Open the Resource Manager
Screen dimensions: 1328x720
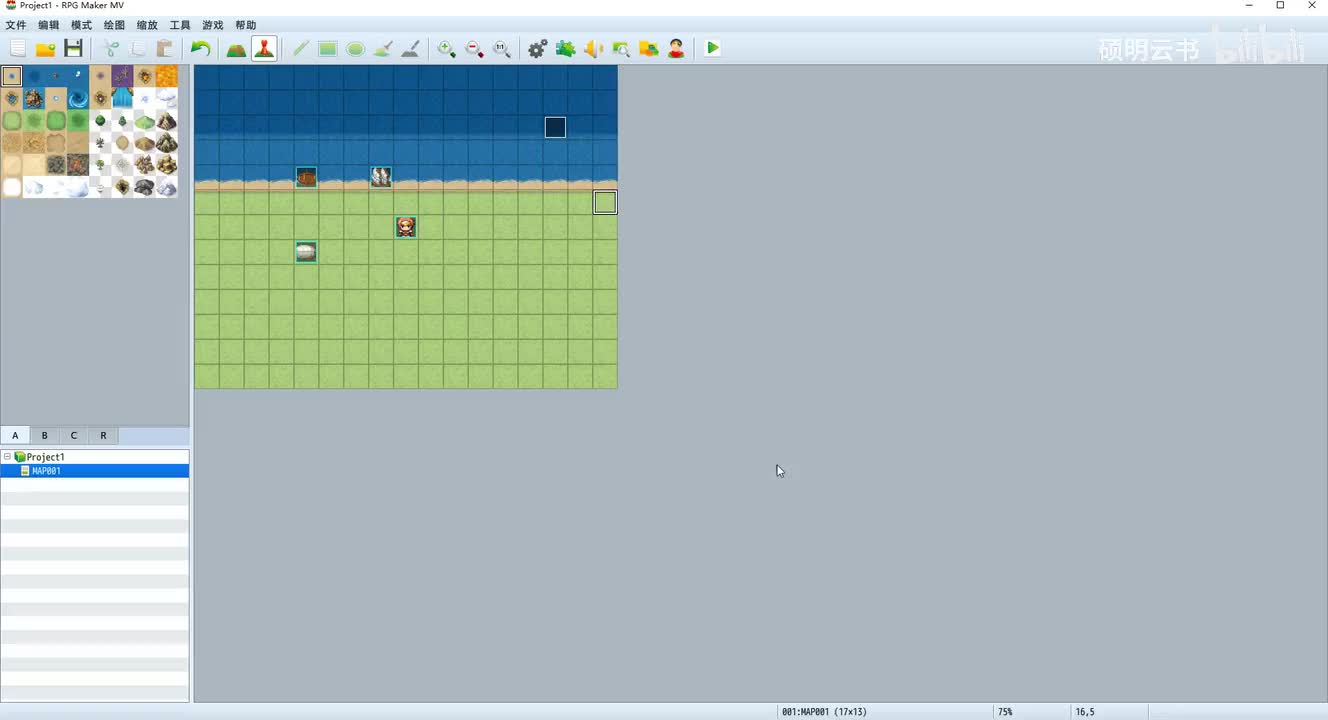pyautogui.click(x=649, y=48)
